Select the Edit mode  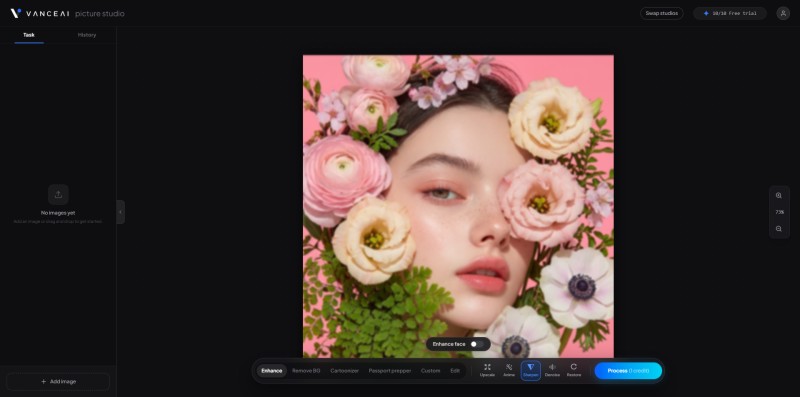455,370
